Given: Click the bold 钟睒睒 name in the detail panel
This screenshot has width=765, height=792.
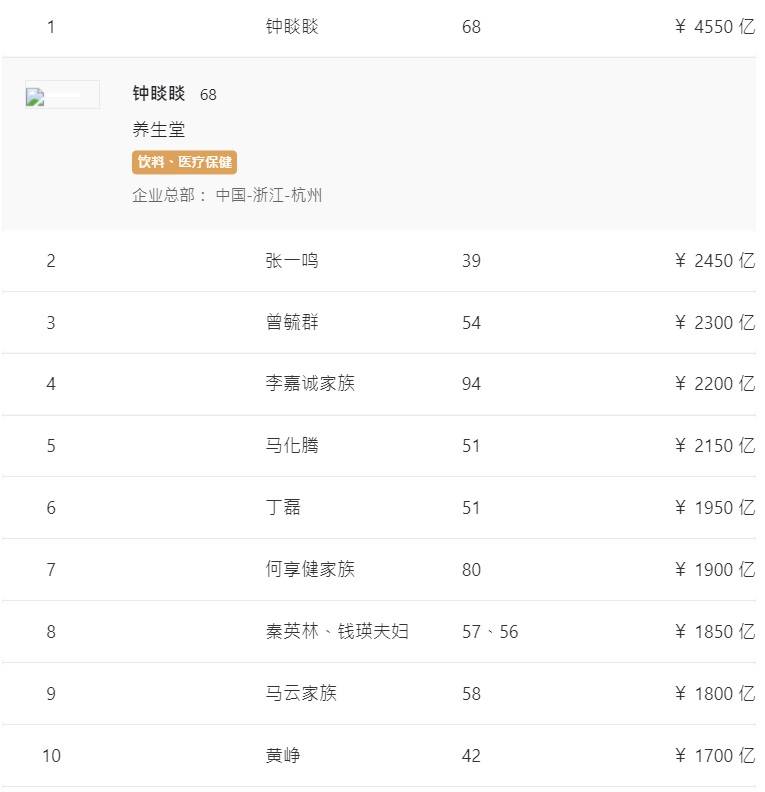Looking at the screenshot, I should pyautogui.click(x=159, y=94).
